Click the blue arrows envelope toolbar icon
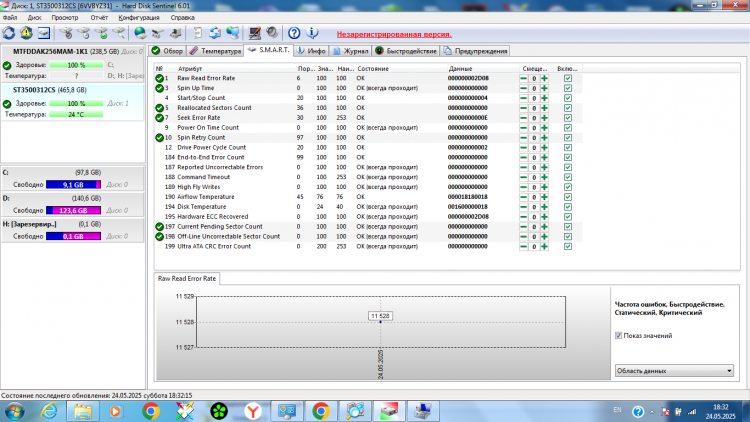 point(215,33)
